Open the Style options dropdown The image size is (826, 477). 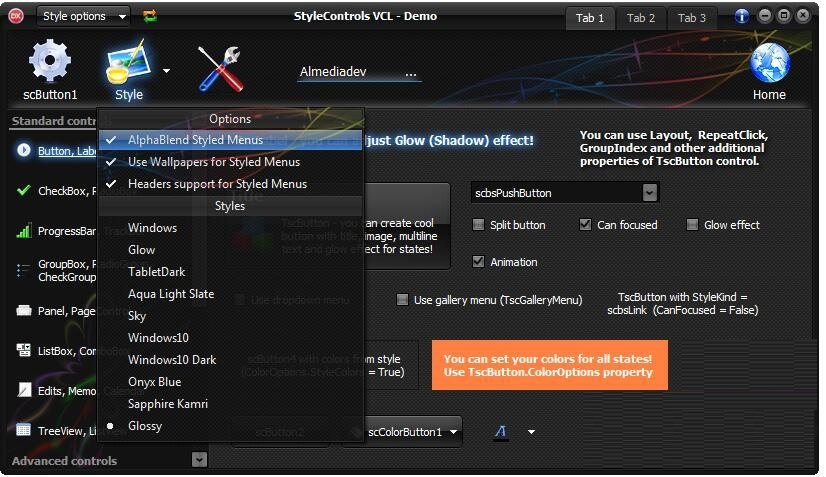(x=83, y=16)
